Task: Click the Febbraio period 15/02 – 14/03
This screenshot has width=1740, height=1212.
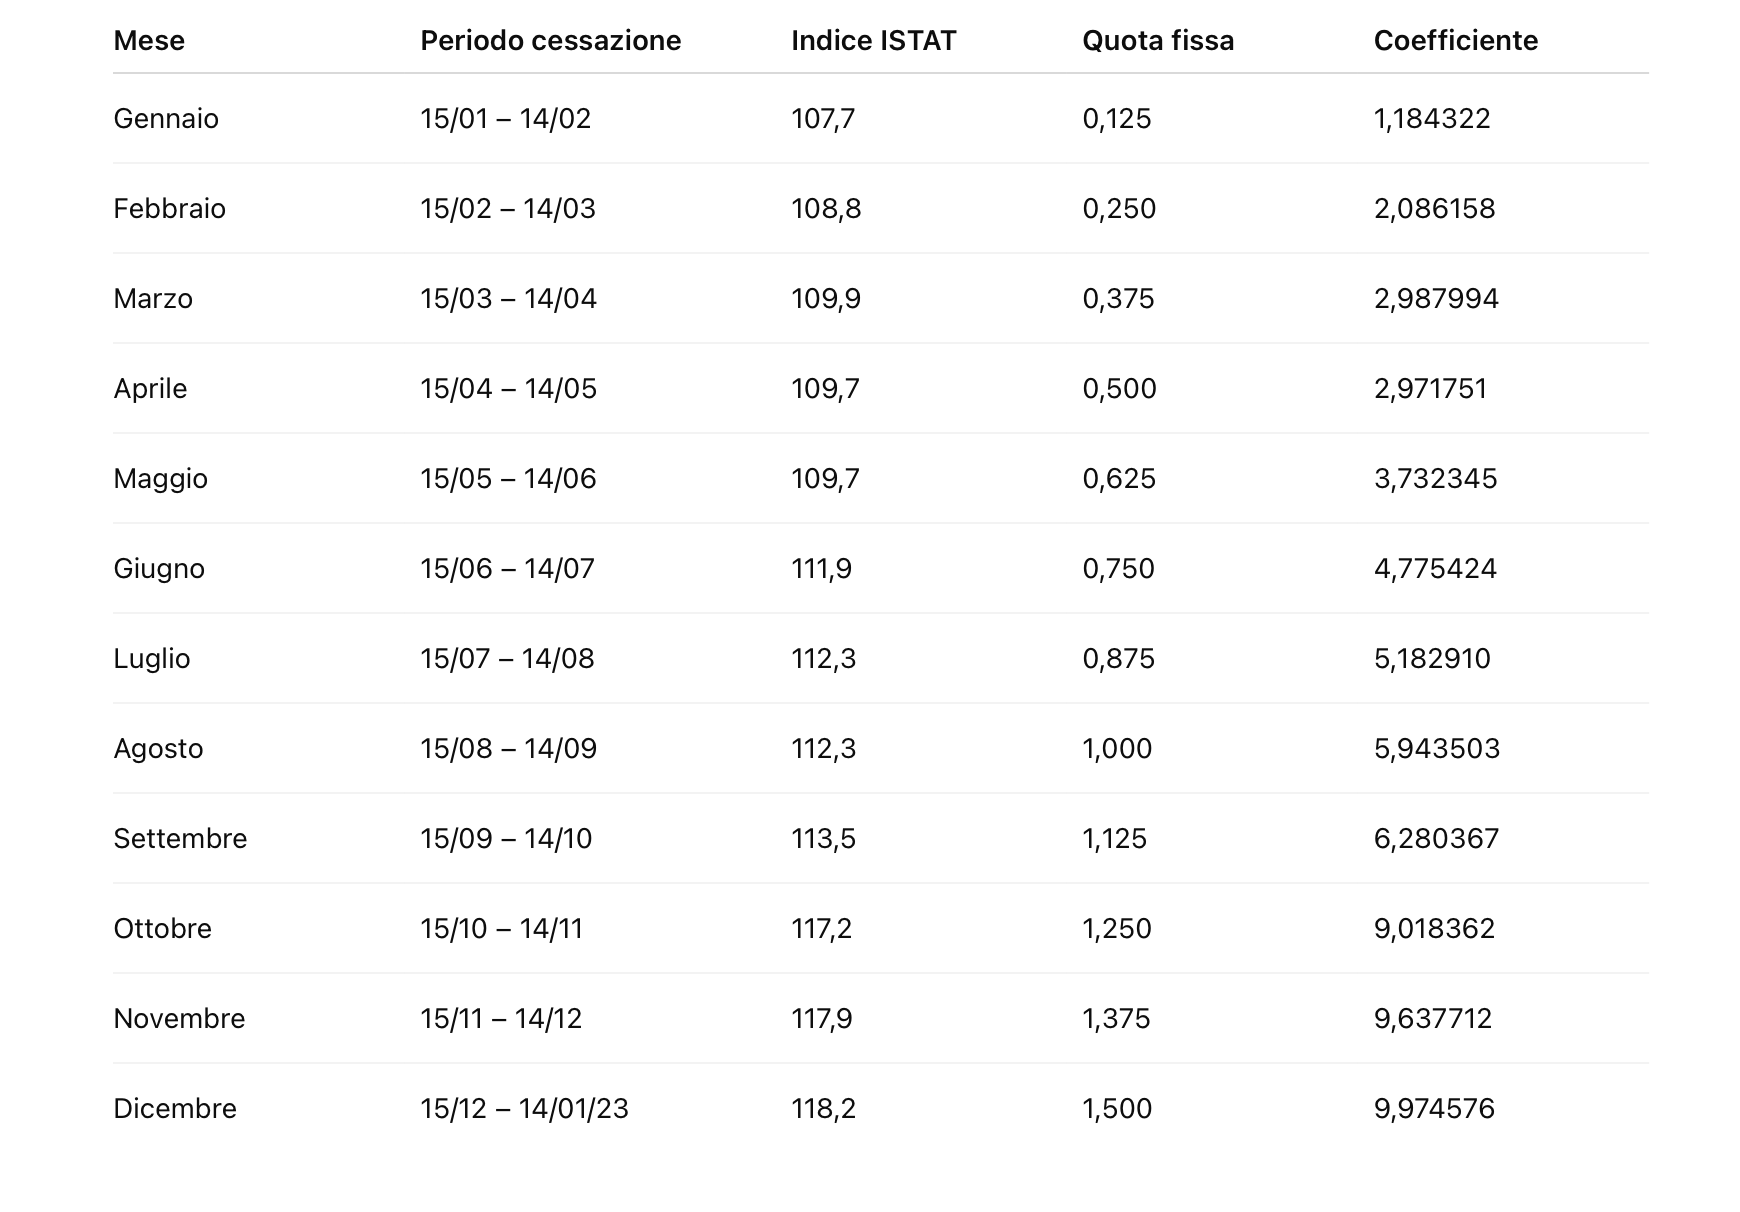Action: [x=508, y=209]
